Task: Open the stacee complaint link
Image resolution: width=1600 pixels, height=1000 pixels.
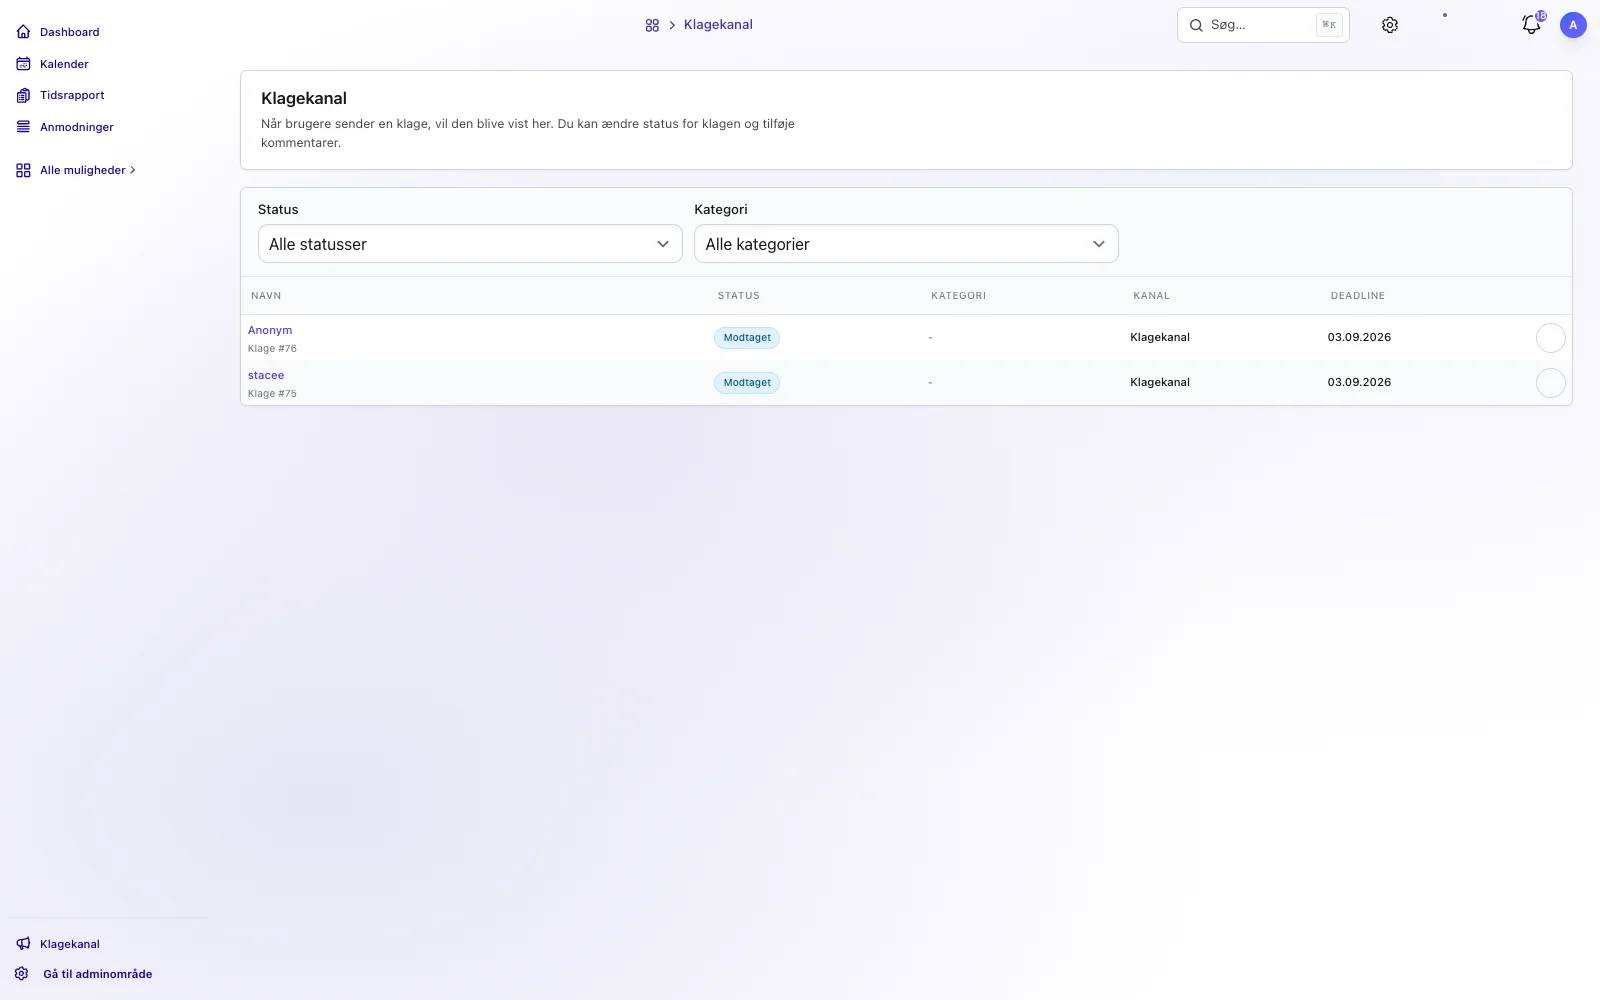Action: [x=266, y=375]
